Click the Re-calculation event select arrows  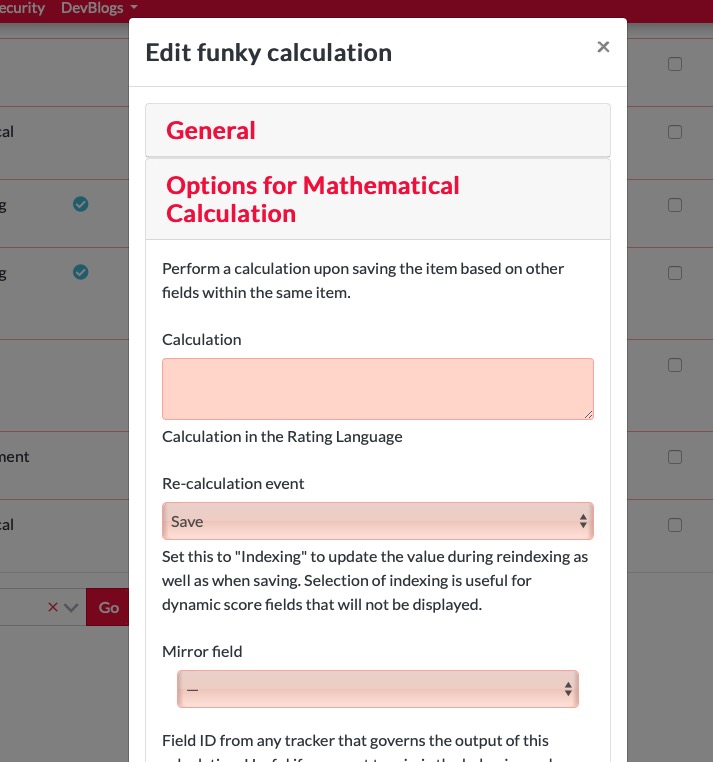click(x=583, y=521)
